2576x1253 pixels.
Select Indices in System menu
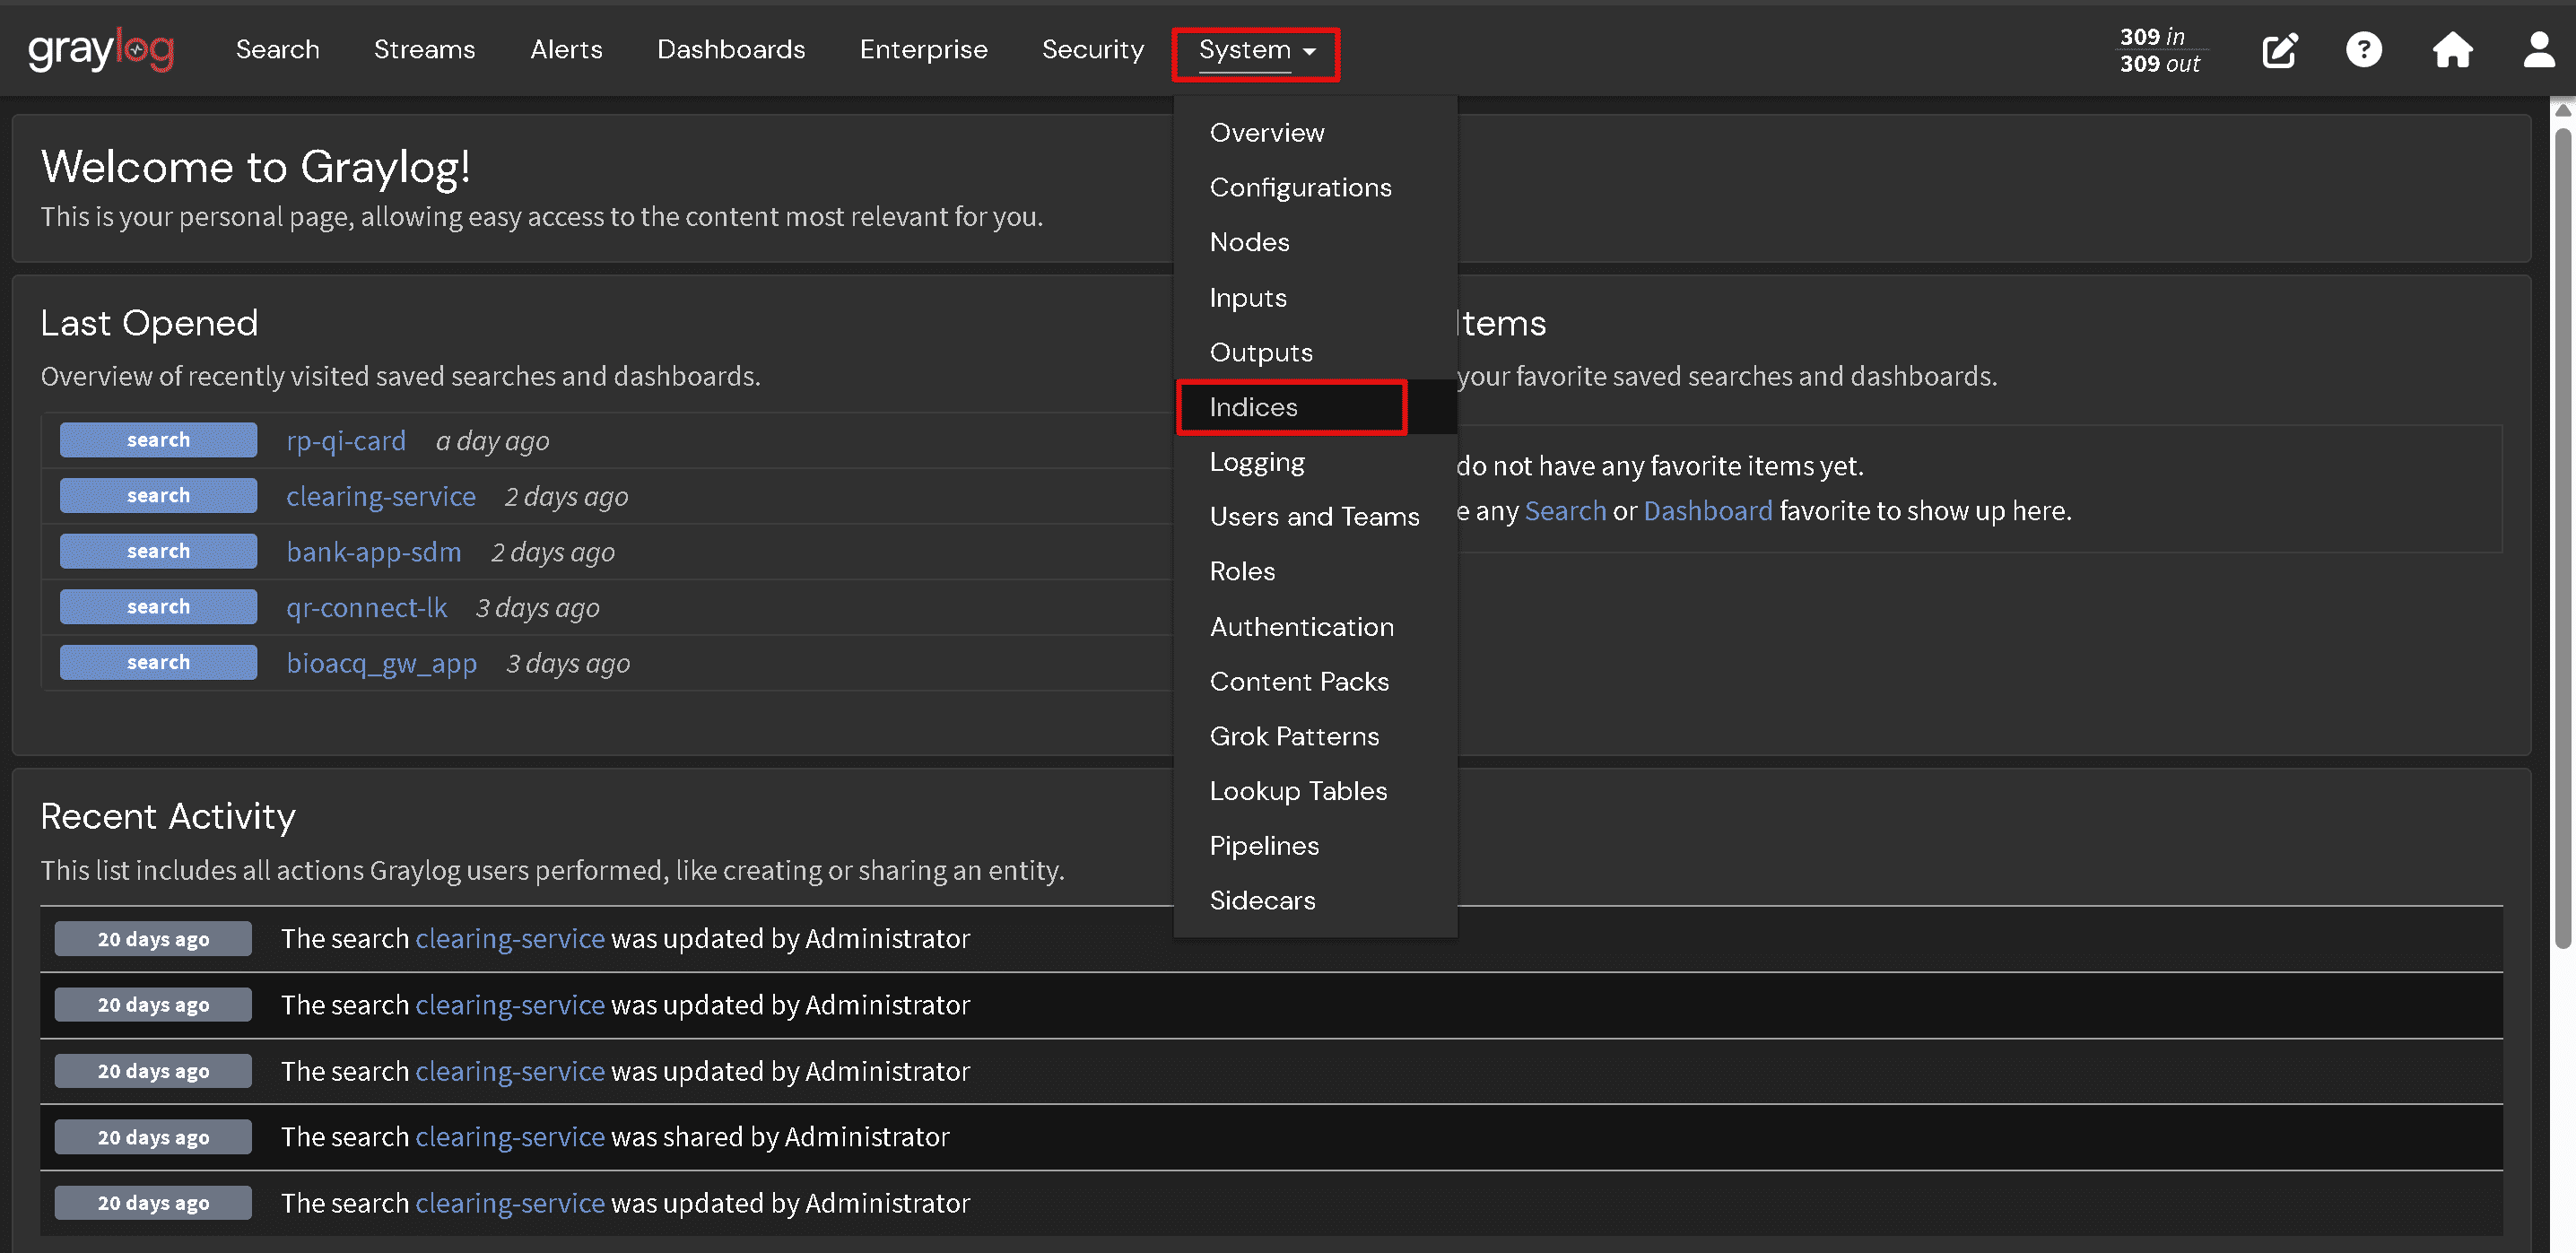(1315, 407)
